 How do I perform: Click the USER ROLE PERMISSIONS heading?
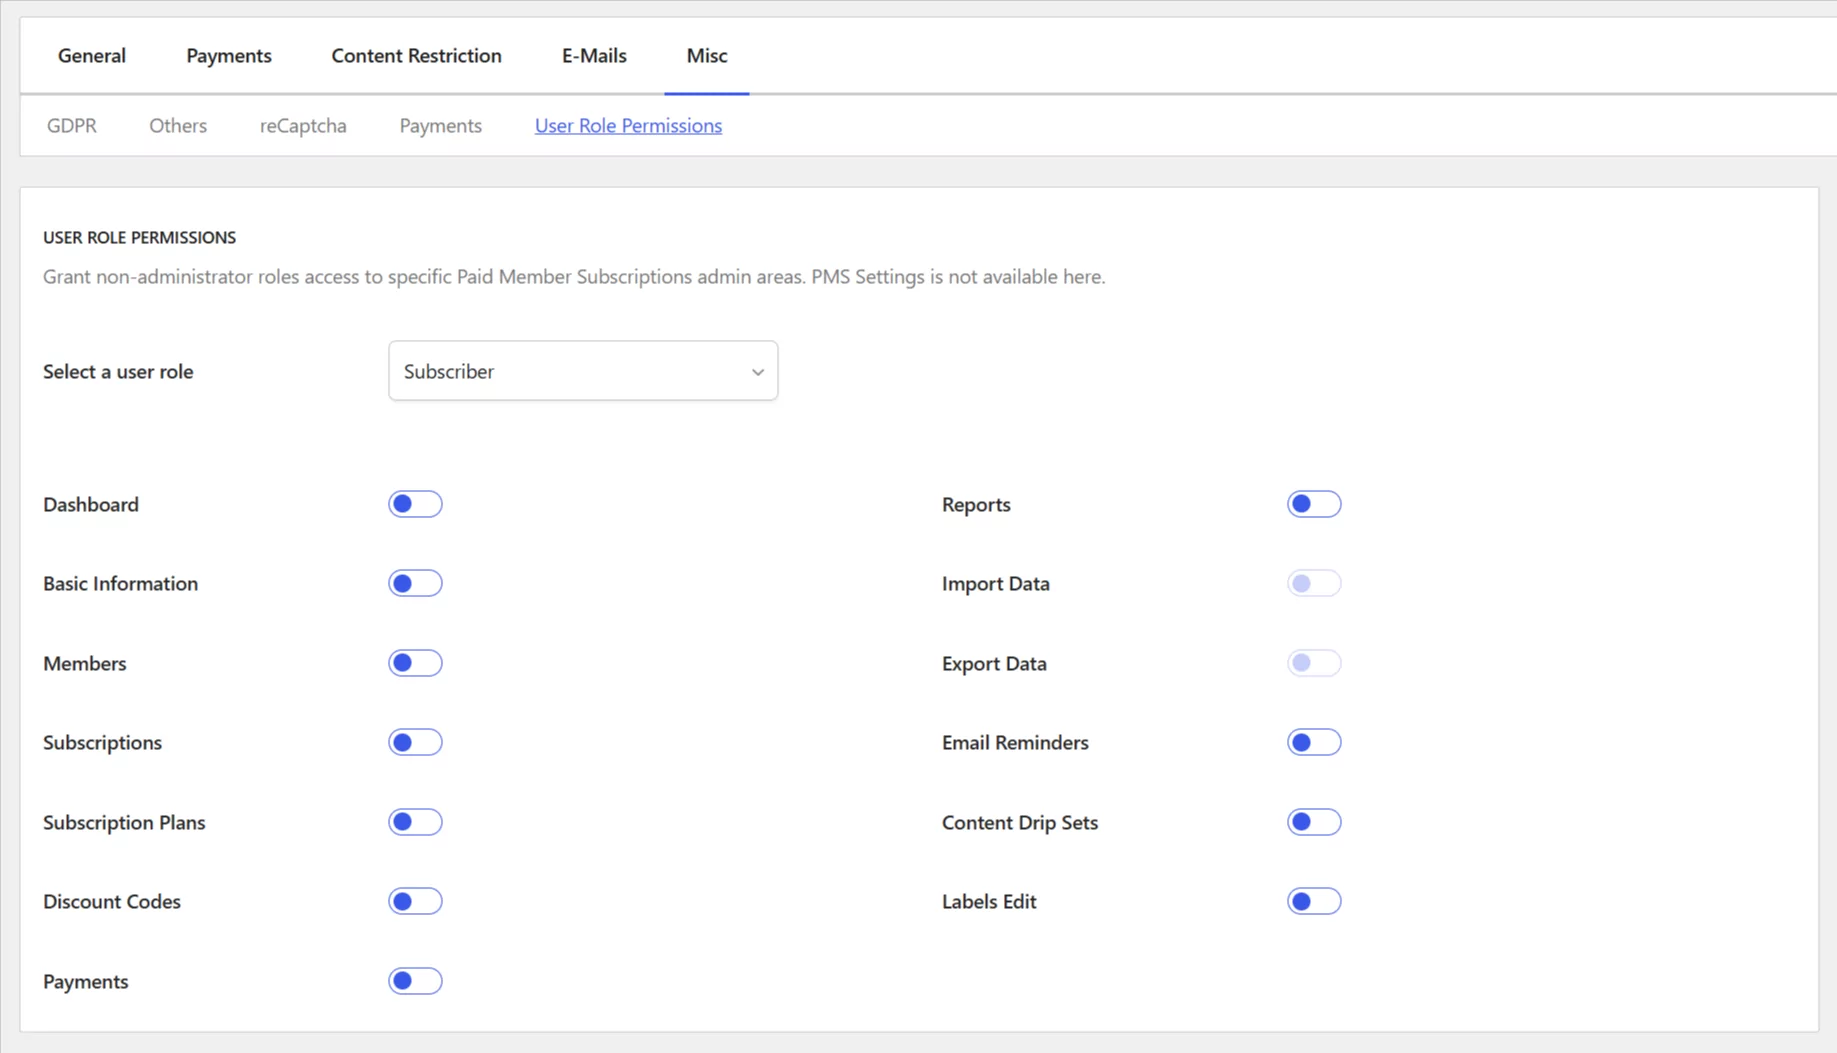click(x=140, y=237)
